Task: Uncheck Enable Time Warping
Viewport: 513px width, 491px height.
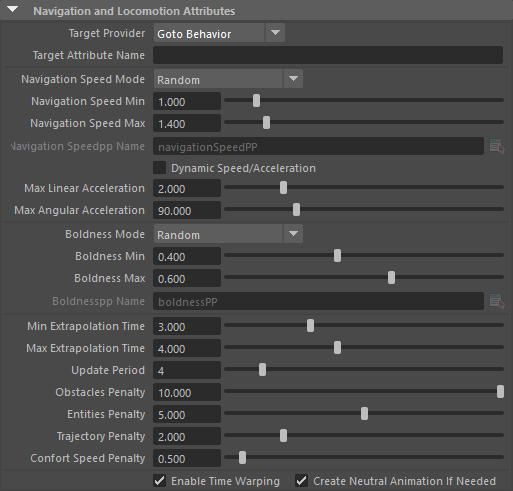Action: 160,481
